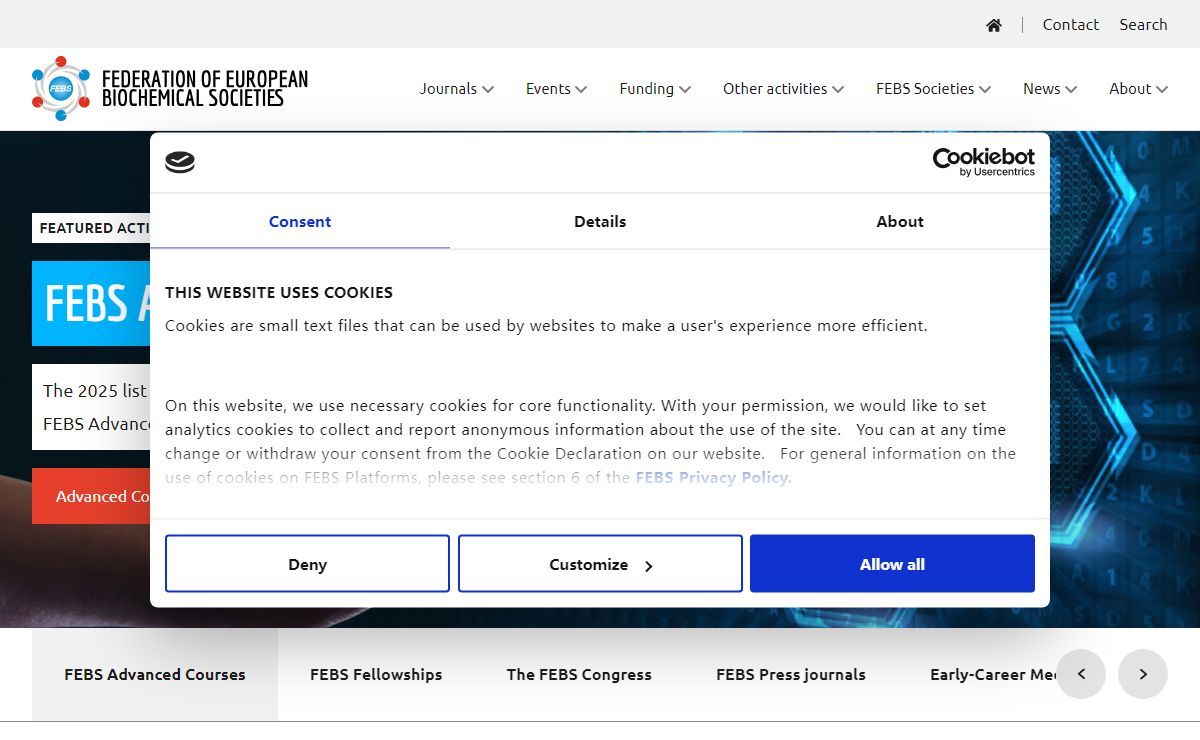Select the FEBS Press journals tab
Screen dimensions: 1200x740
pyautogui.click(x=791, y=674)
